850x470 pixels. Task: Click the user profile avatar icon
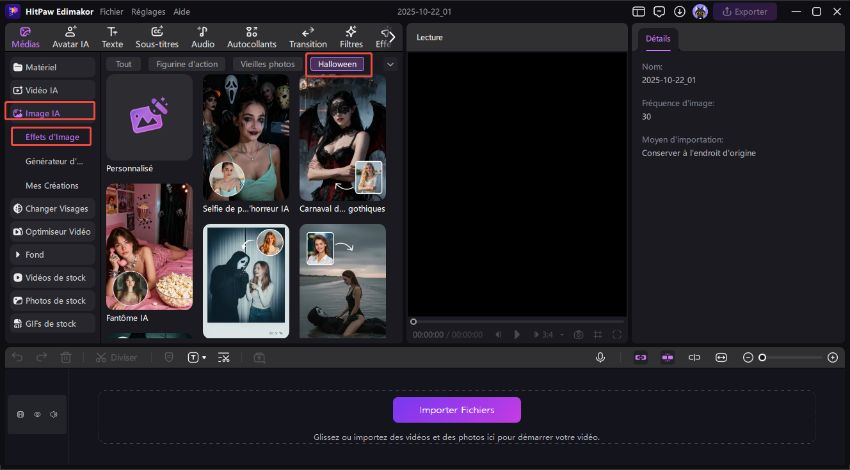tap(700, 12)
